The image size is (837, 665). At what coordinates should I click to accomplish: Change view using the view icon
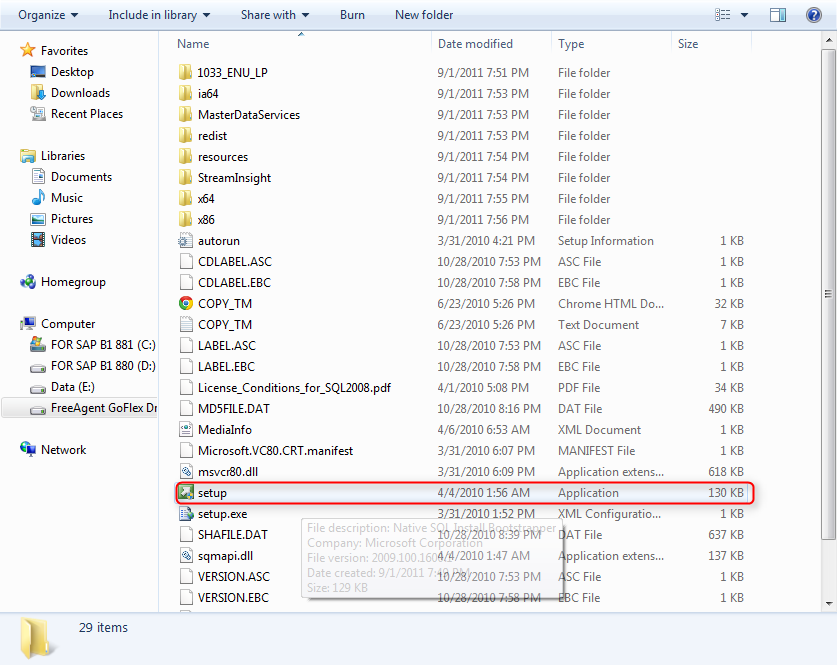[x=722, y=15]
